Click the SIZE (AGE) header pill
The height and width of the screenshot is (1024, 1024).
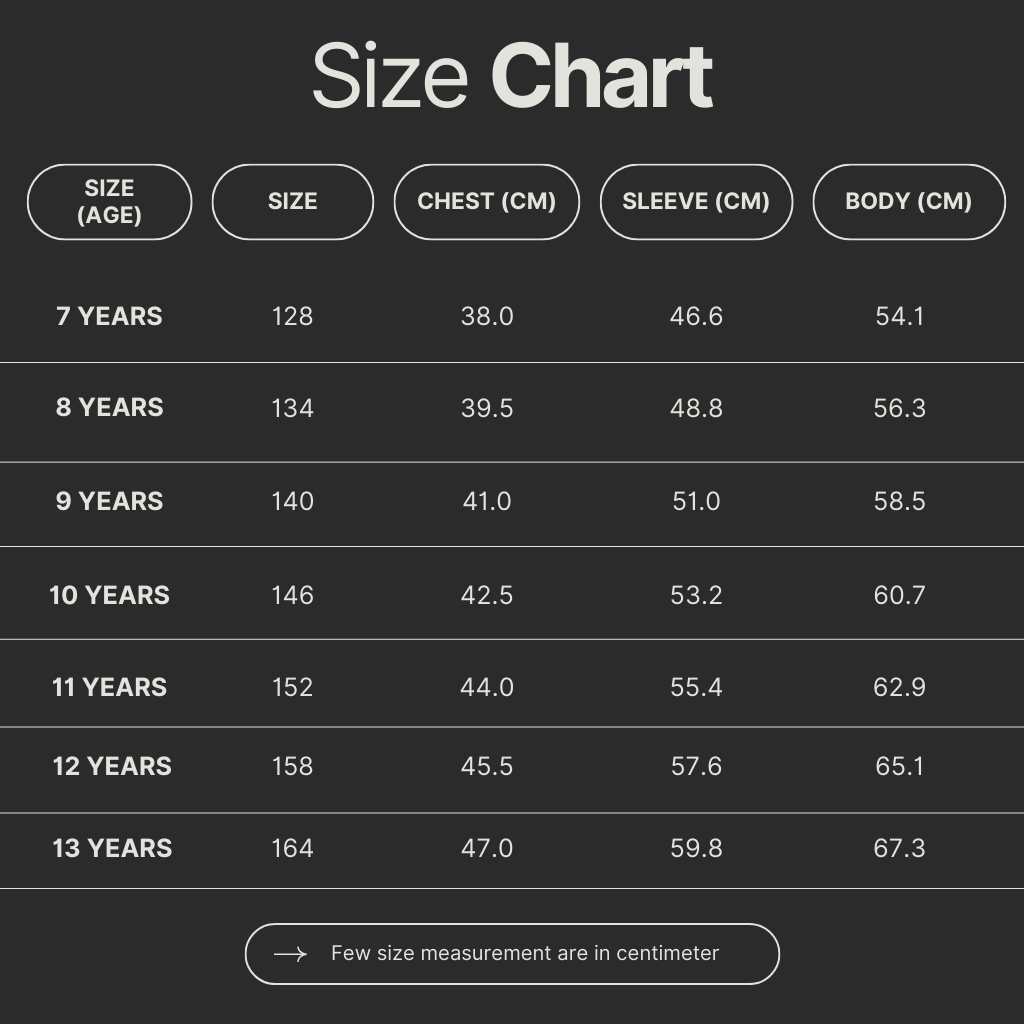[109, 202]
